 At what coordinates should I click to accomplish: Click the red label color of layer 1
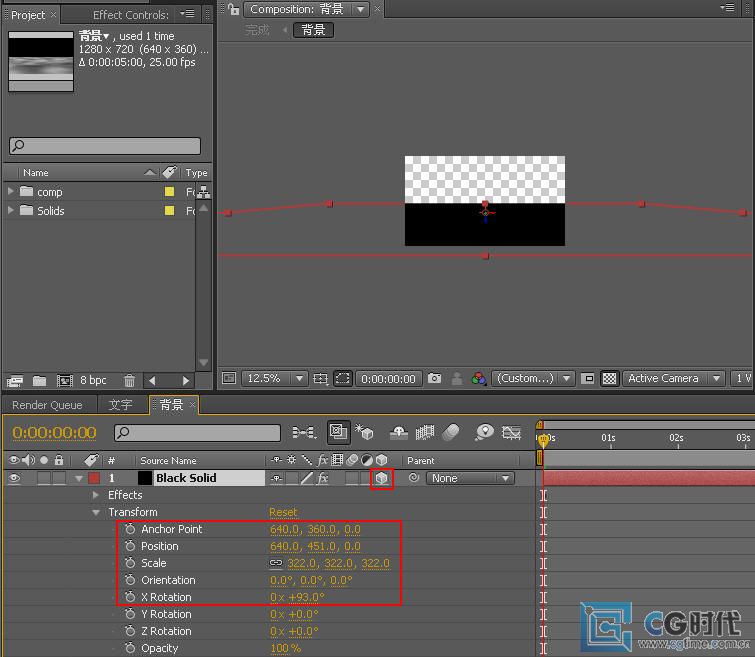(94, 478)
